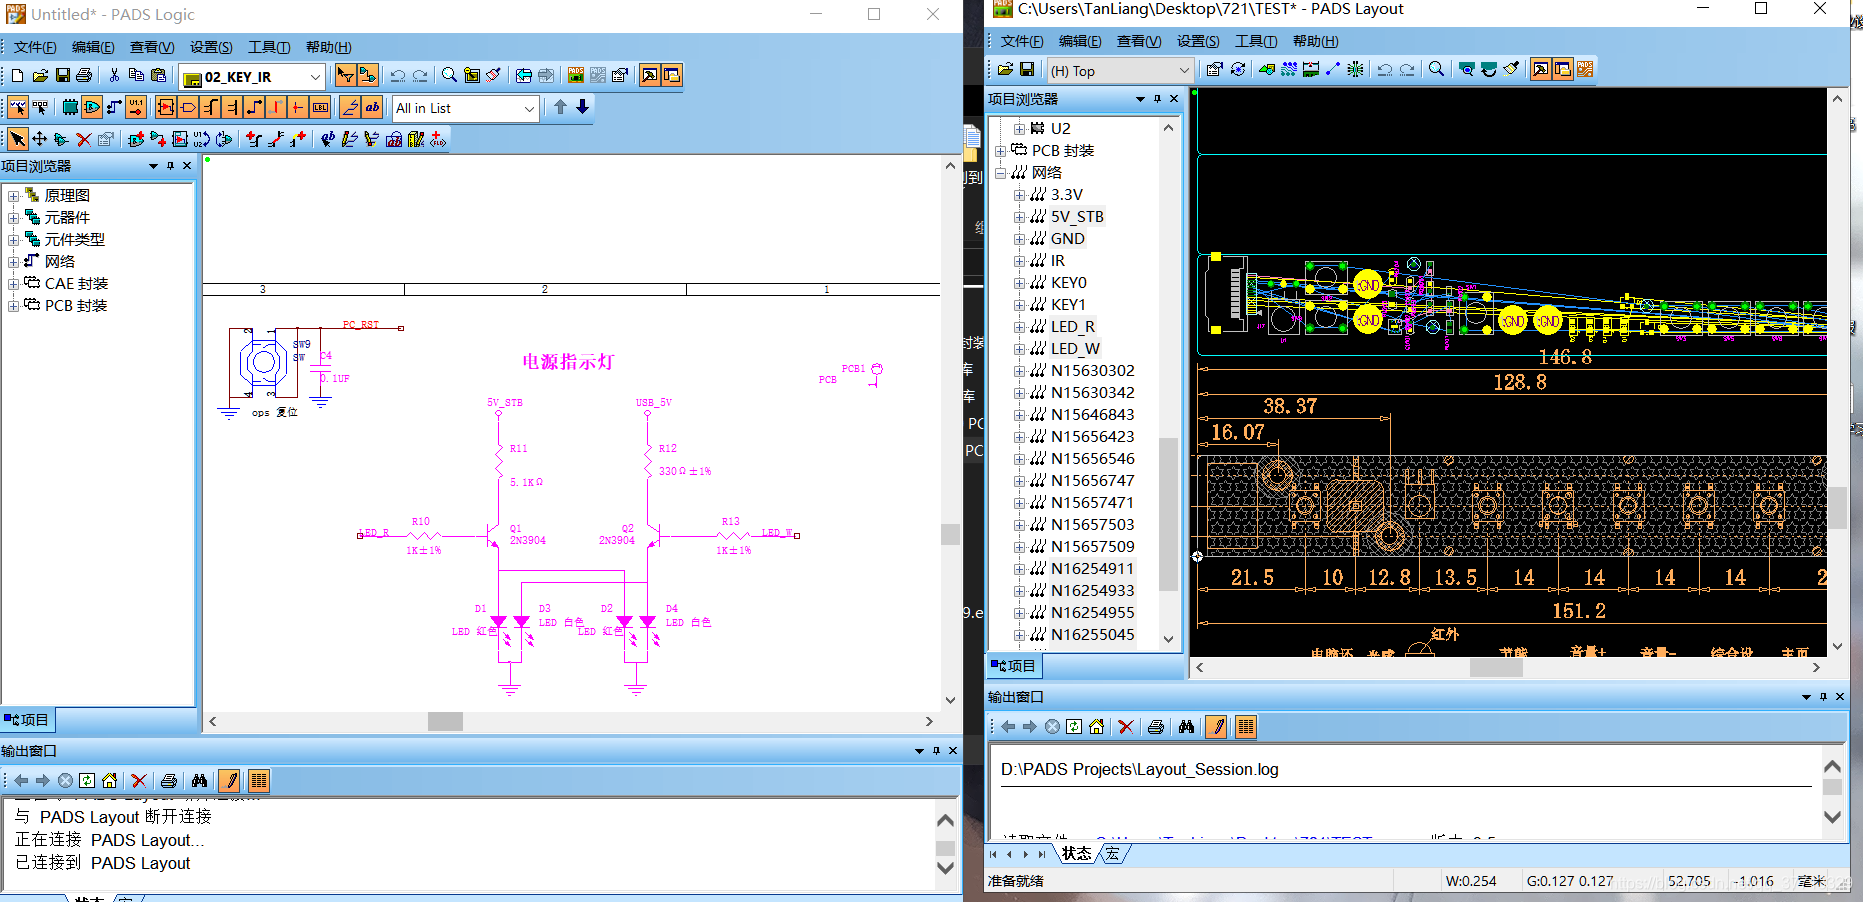The height and width of the screenshot is (902, 1863).
Task: Click PADS Router link icon in Layout toolbar
Action: [1585, 69]
